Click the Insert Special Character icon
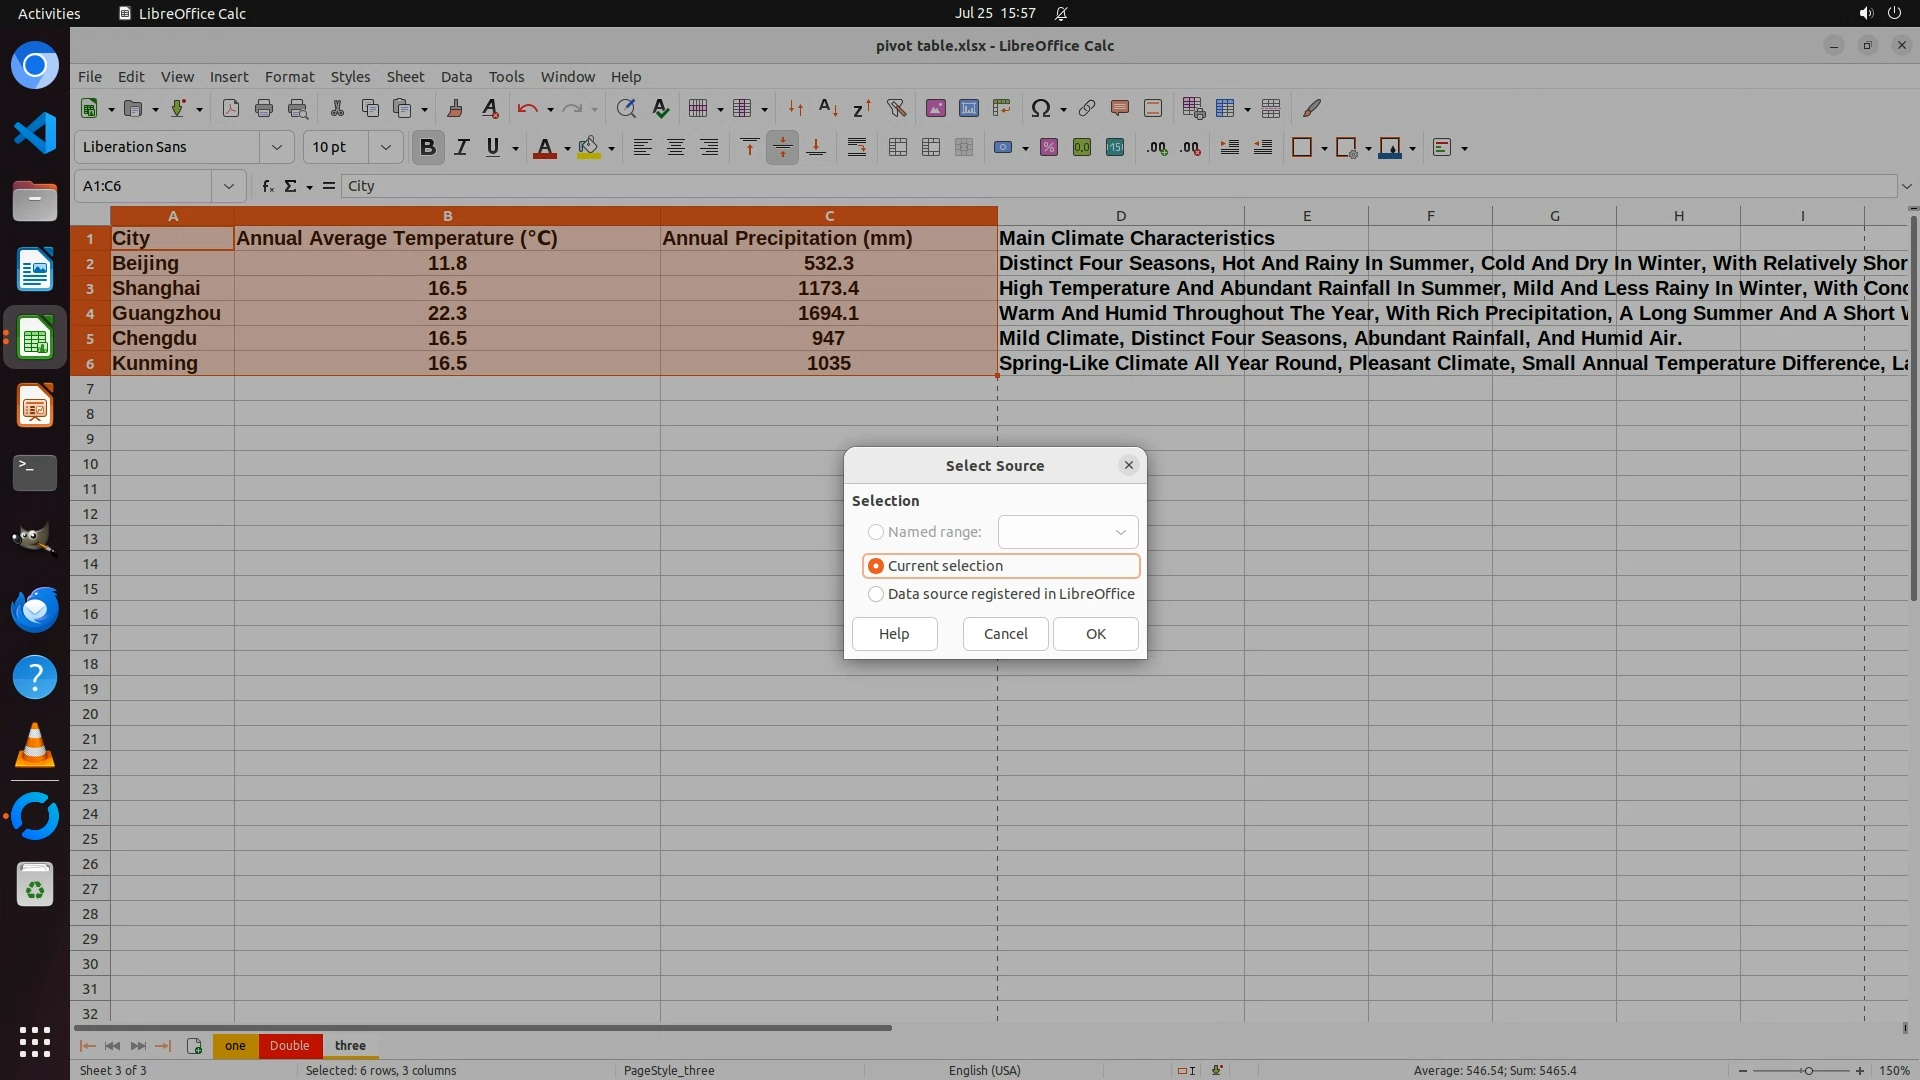1920x1080 pixels. point(1040,108)
